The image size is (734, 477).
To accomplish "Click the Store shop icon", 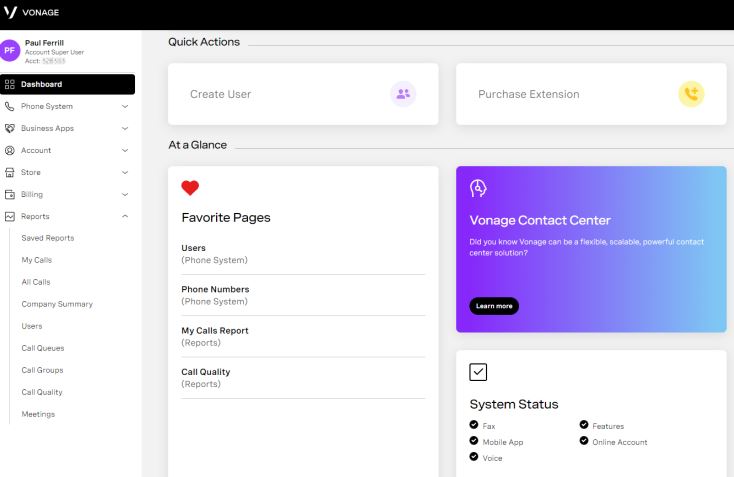I will coord(9,172).
